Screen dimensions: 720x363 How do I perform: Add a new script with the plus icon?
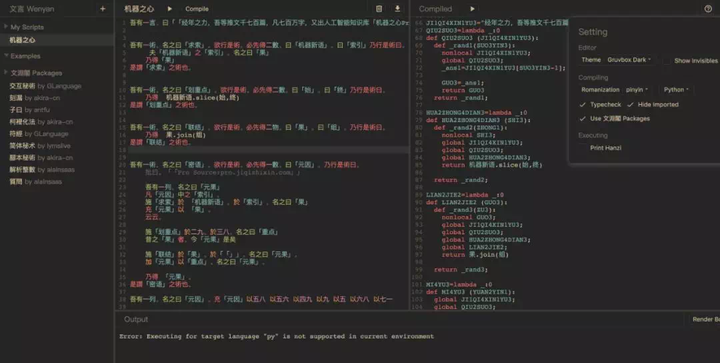point(102,9)
